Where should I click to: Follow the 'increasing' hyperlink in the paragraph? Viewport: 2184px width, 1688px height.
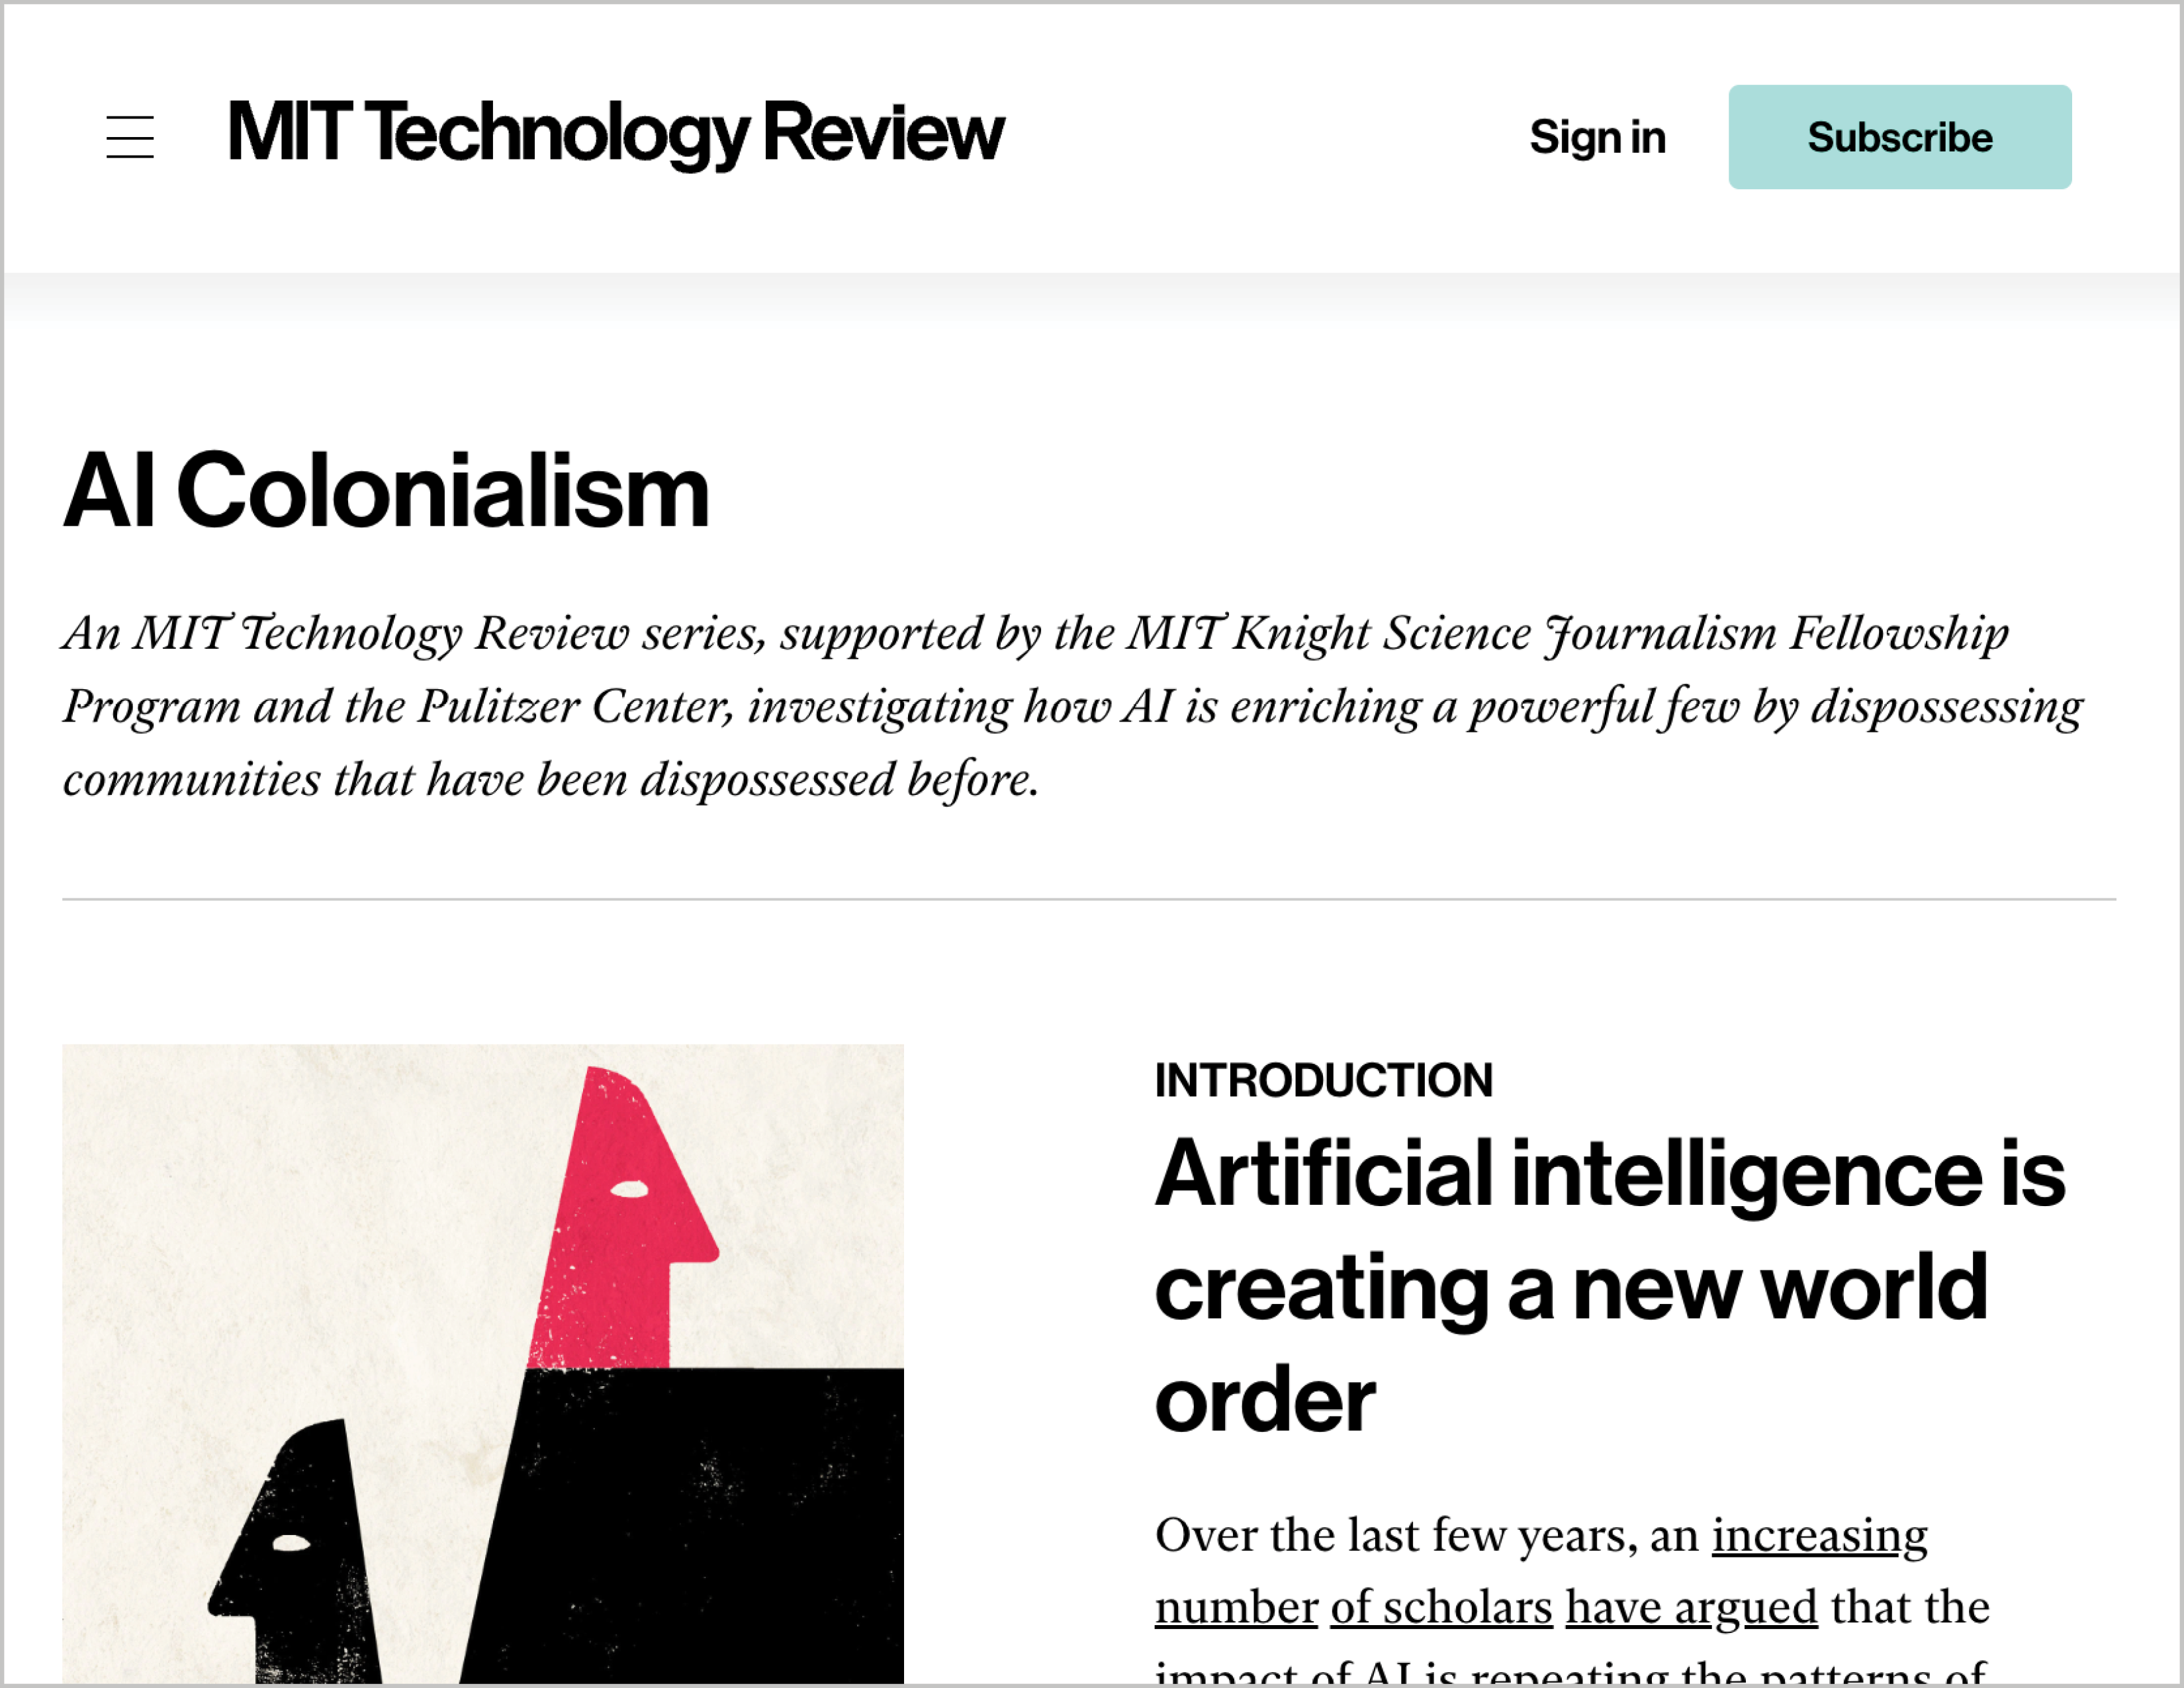coord(1819,1535)
